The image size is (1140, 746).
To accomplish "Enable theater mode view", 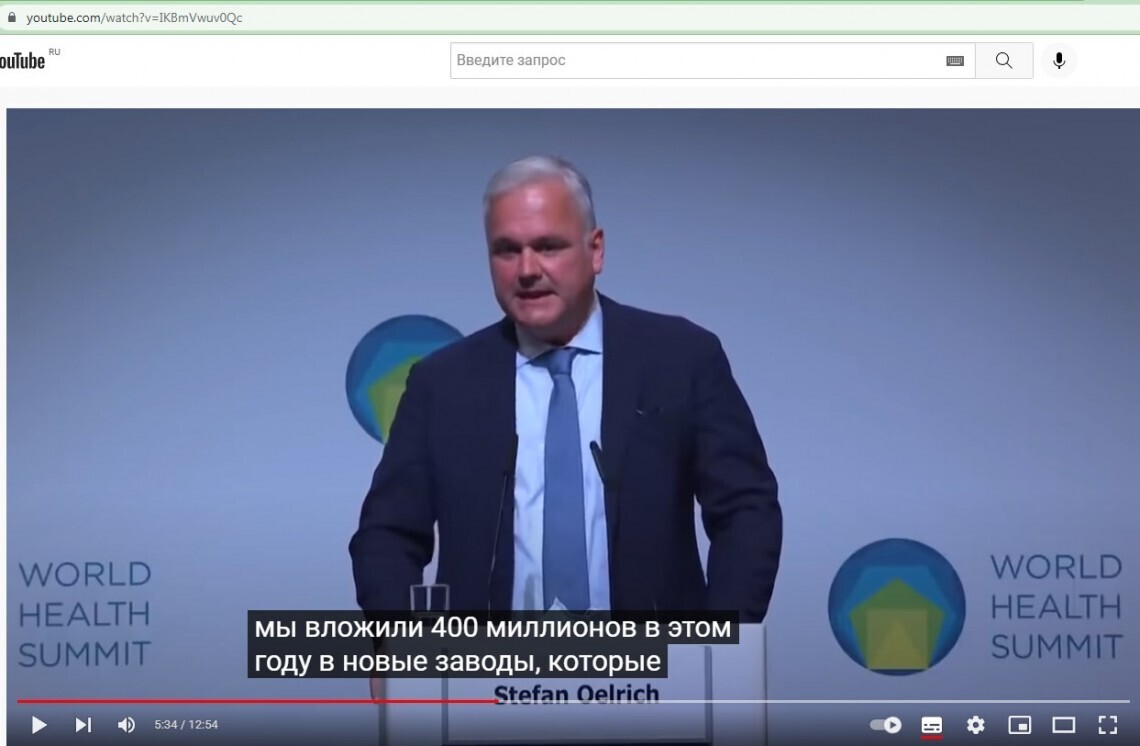I will (x=1063, y=725).
